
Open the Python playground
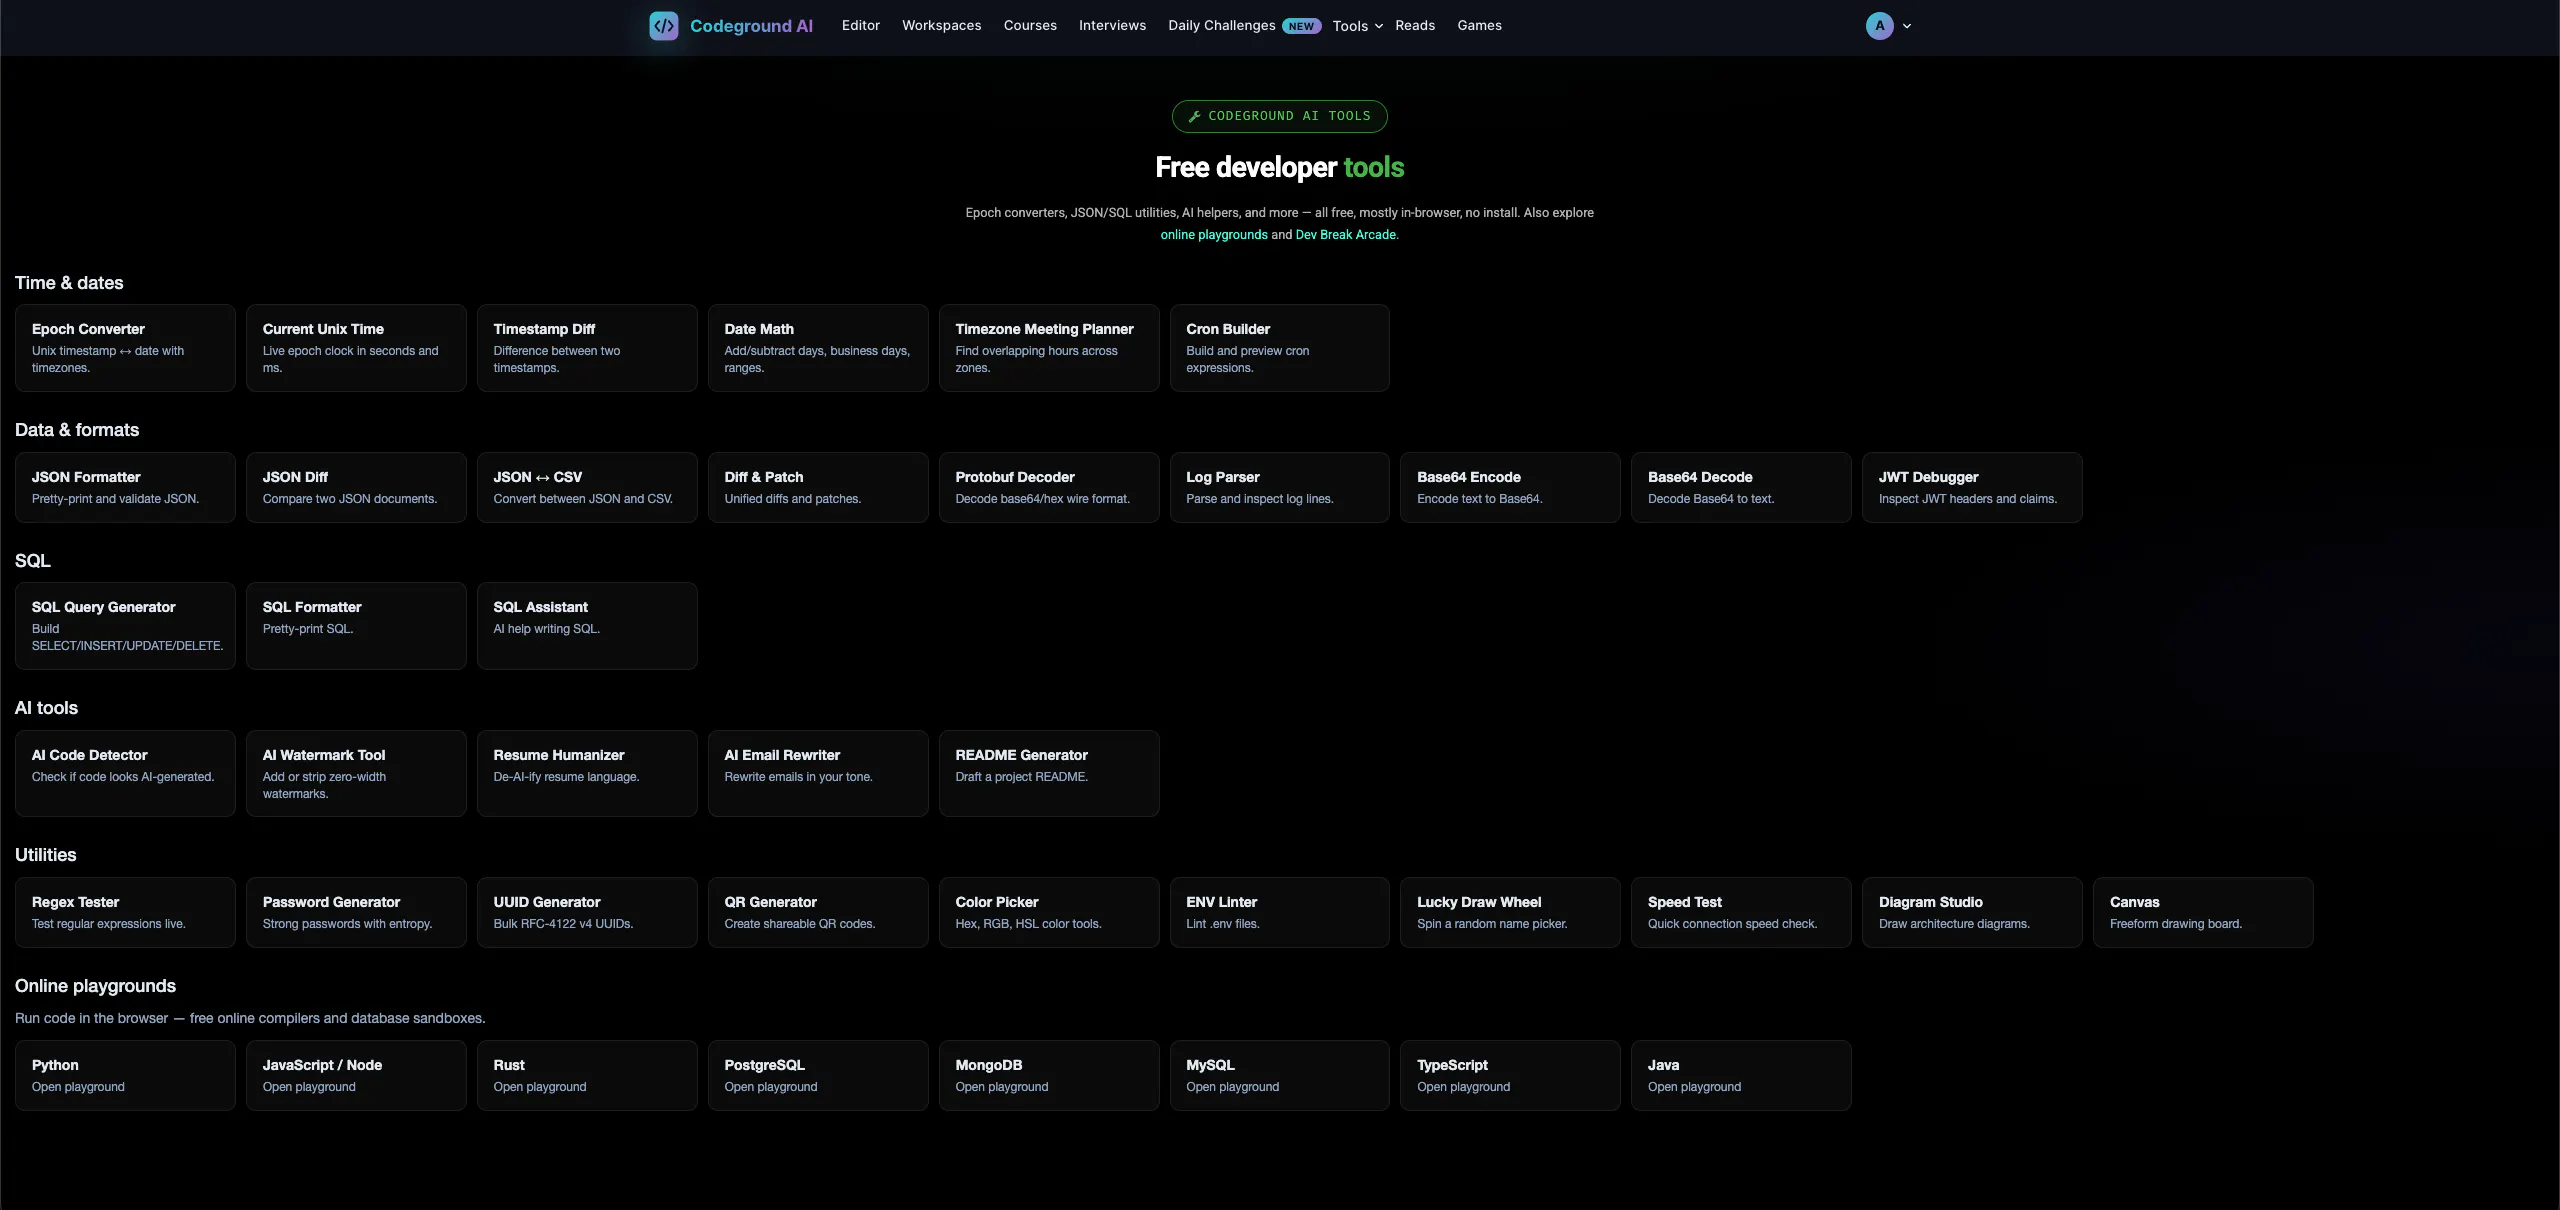point(125,1075)
